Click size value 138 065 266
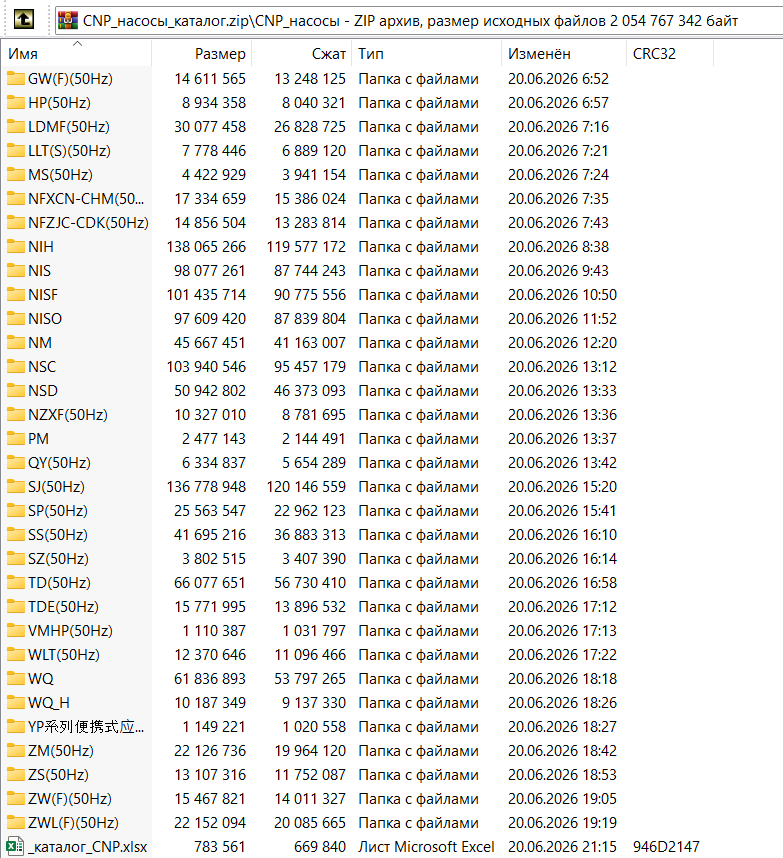This screenshot has height=858, width=783. (206, 247)
